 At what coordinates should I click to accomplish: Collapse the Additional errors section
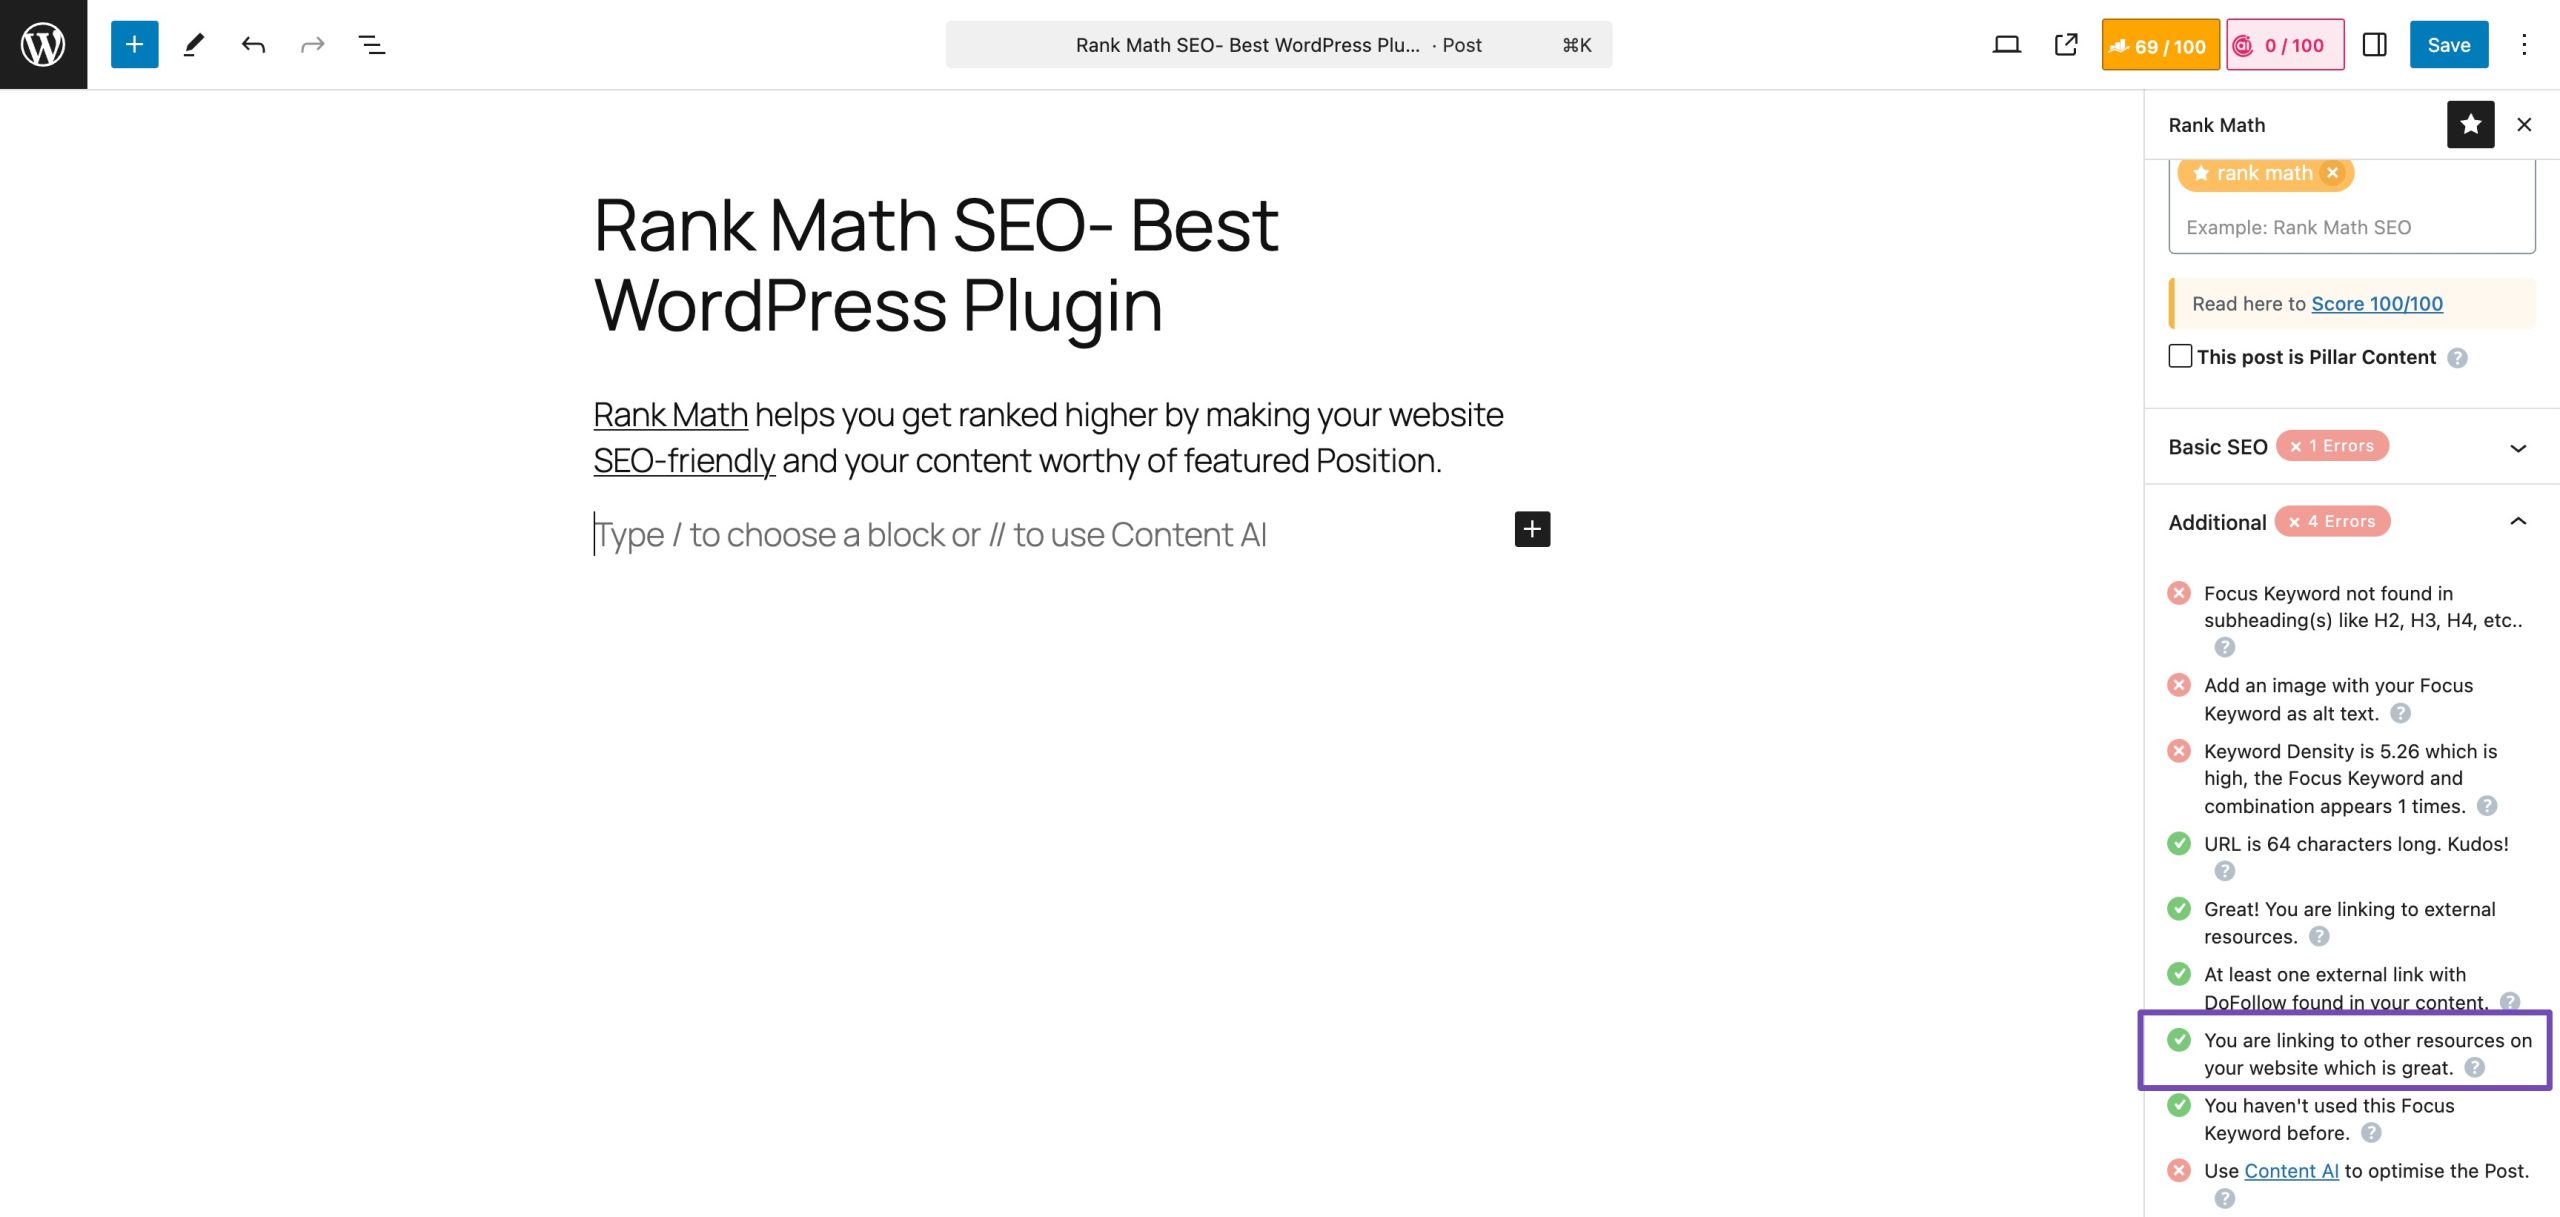pyautogui.click(x=2518, y=521)
